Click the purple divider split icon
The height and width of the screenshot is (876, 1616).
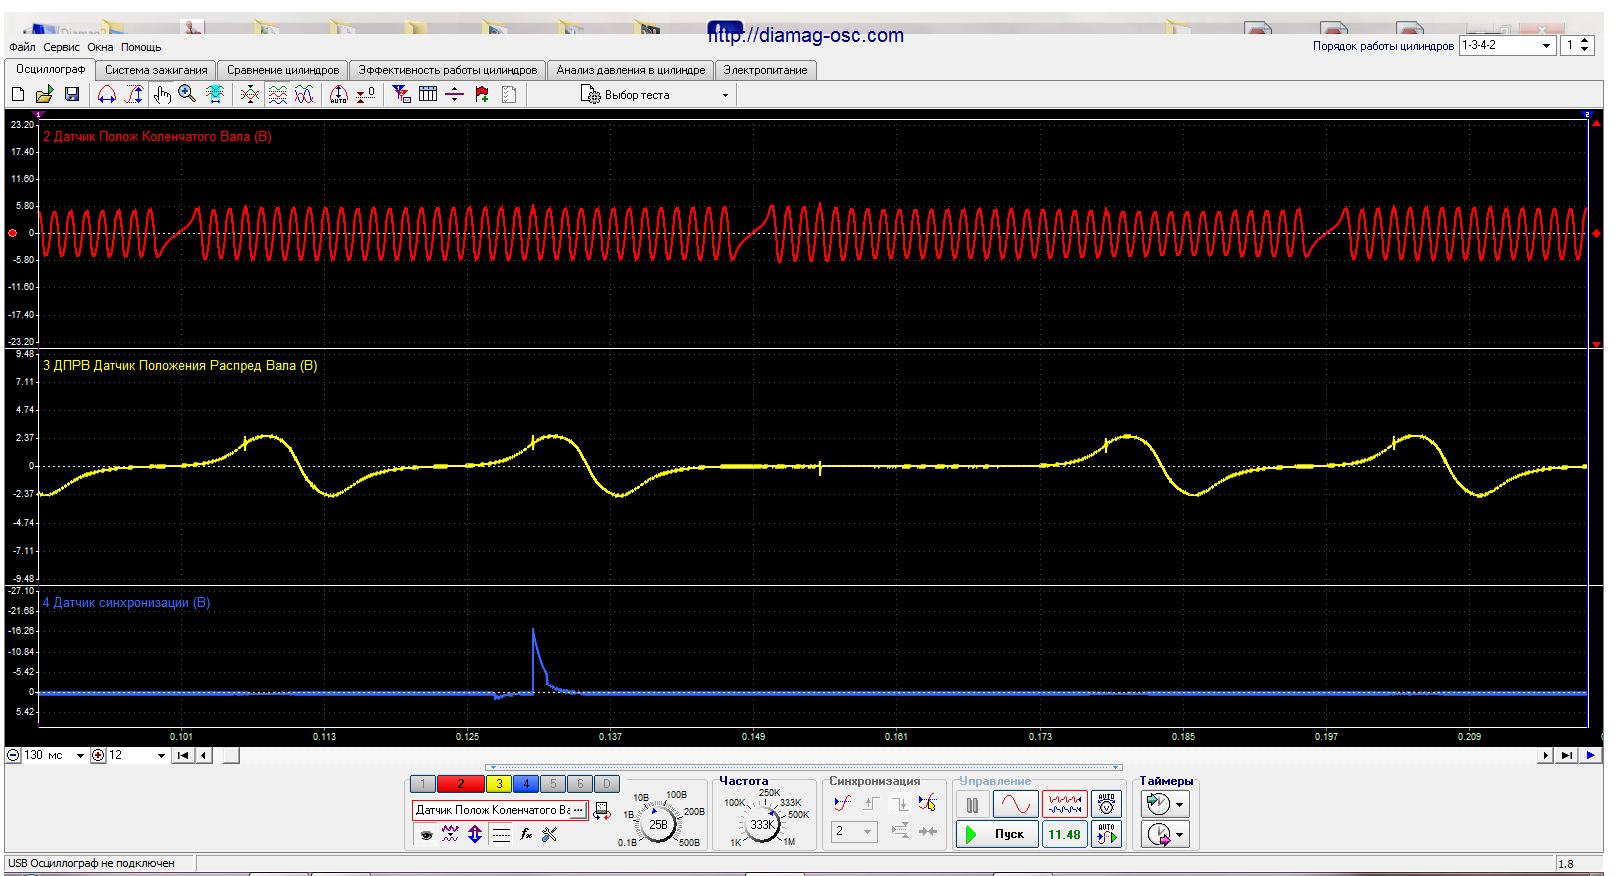454,94
